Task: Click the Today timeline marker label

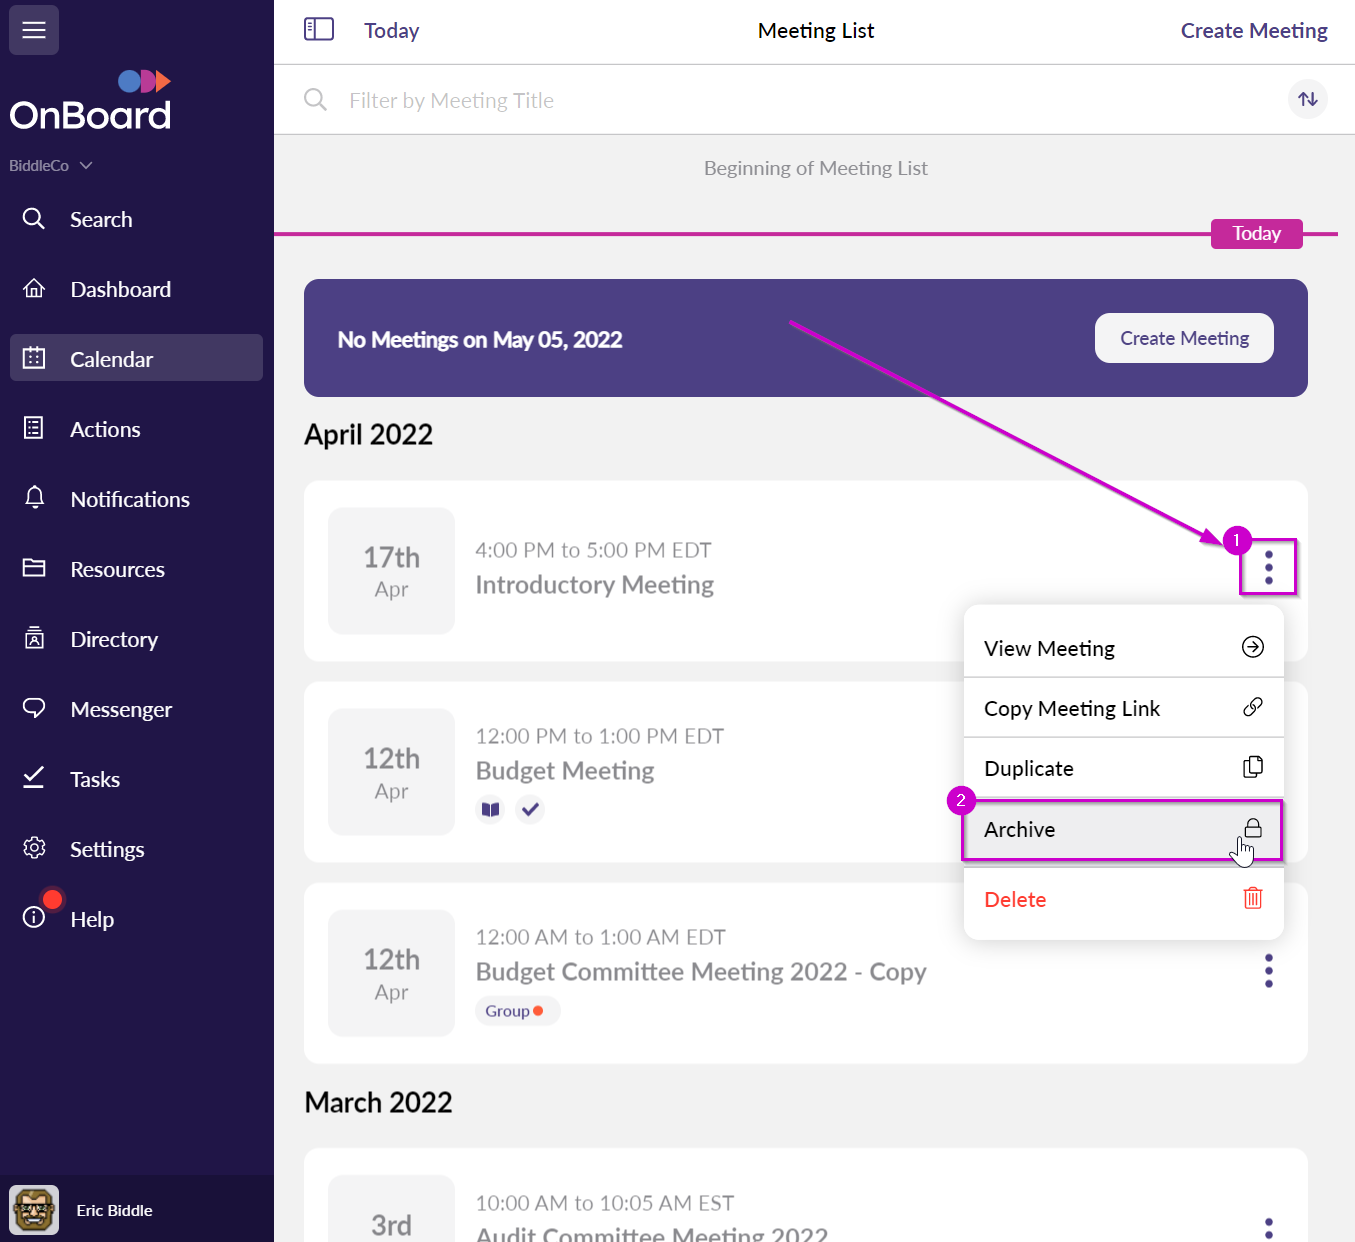Action: (1257, 234)
